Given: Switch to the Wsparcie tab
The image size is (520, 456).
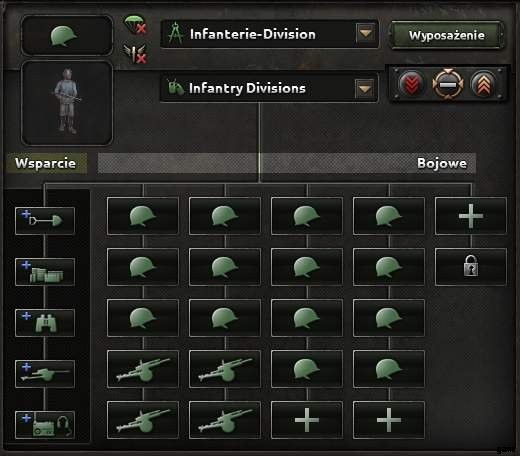Looking at the screenshot, I should [x=46, y=163].
